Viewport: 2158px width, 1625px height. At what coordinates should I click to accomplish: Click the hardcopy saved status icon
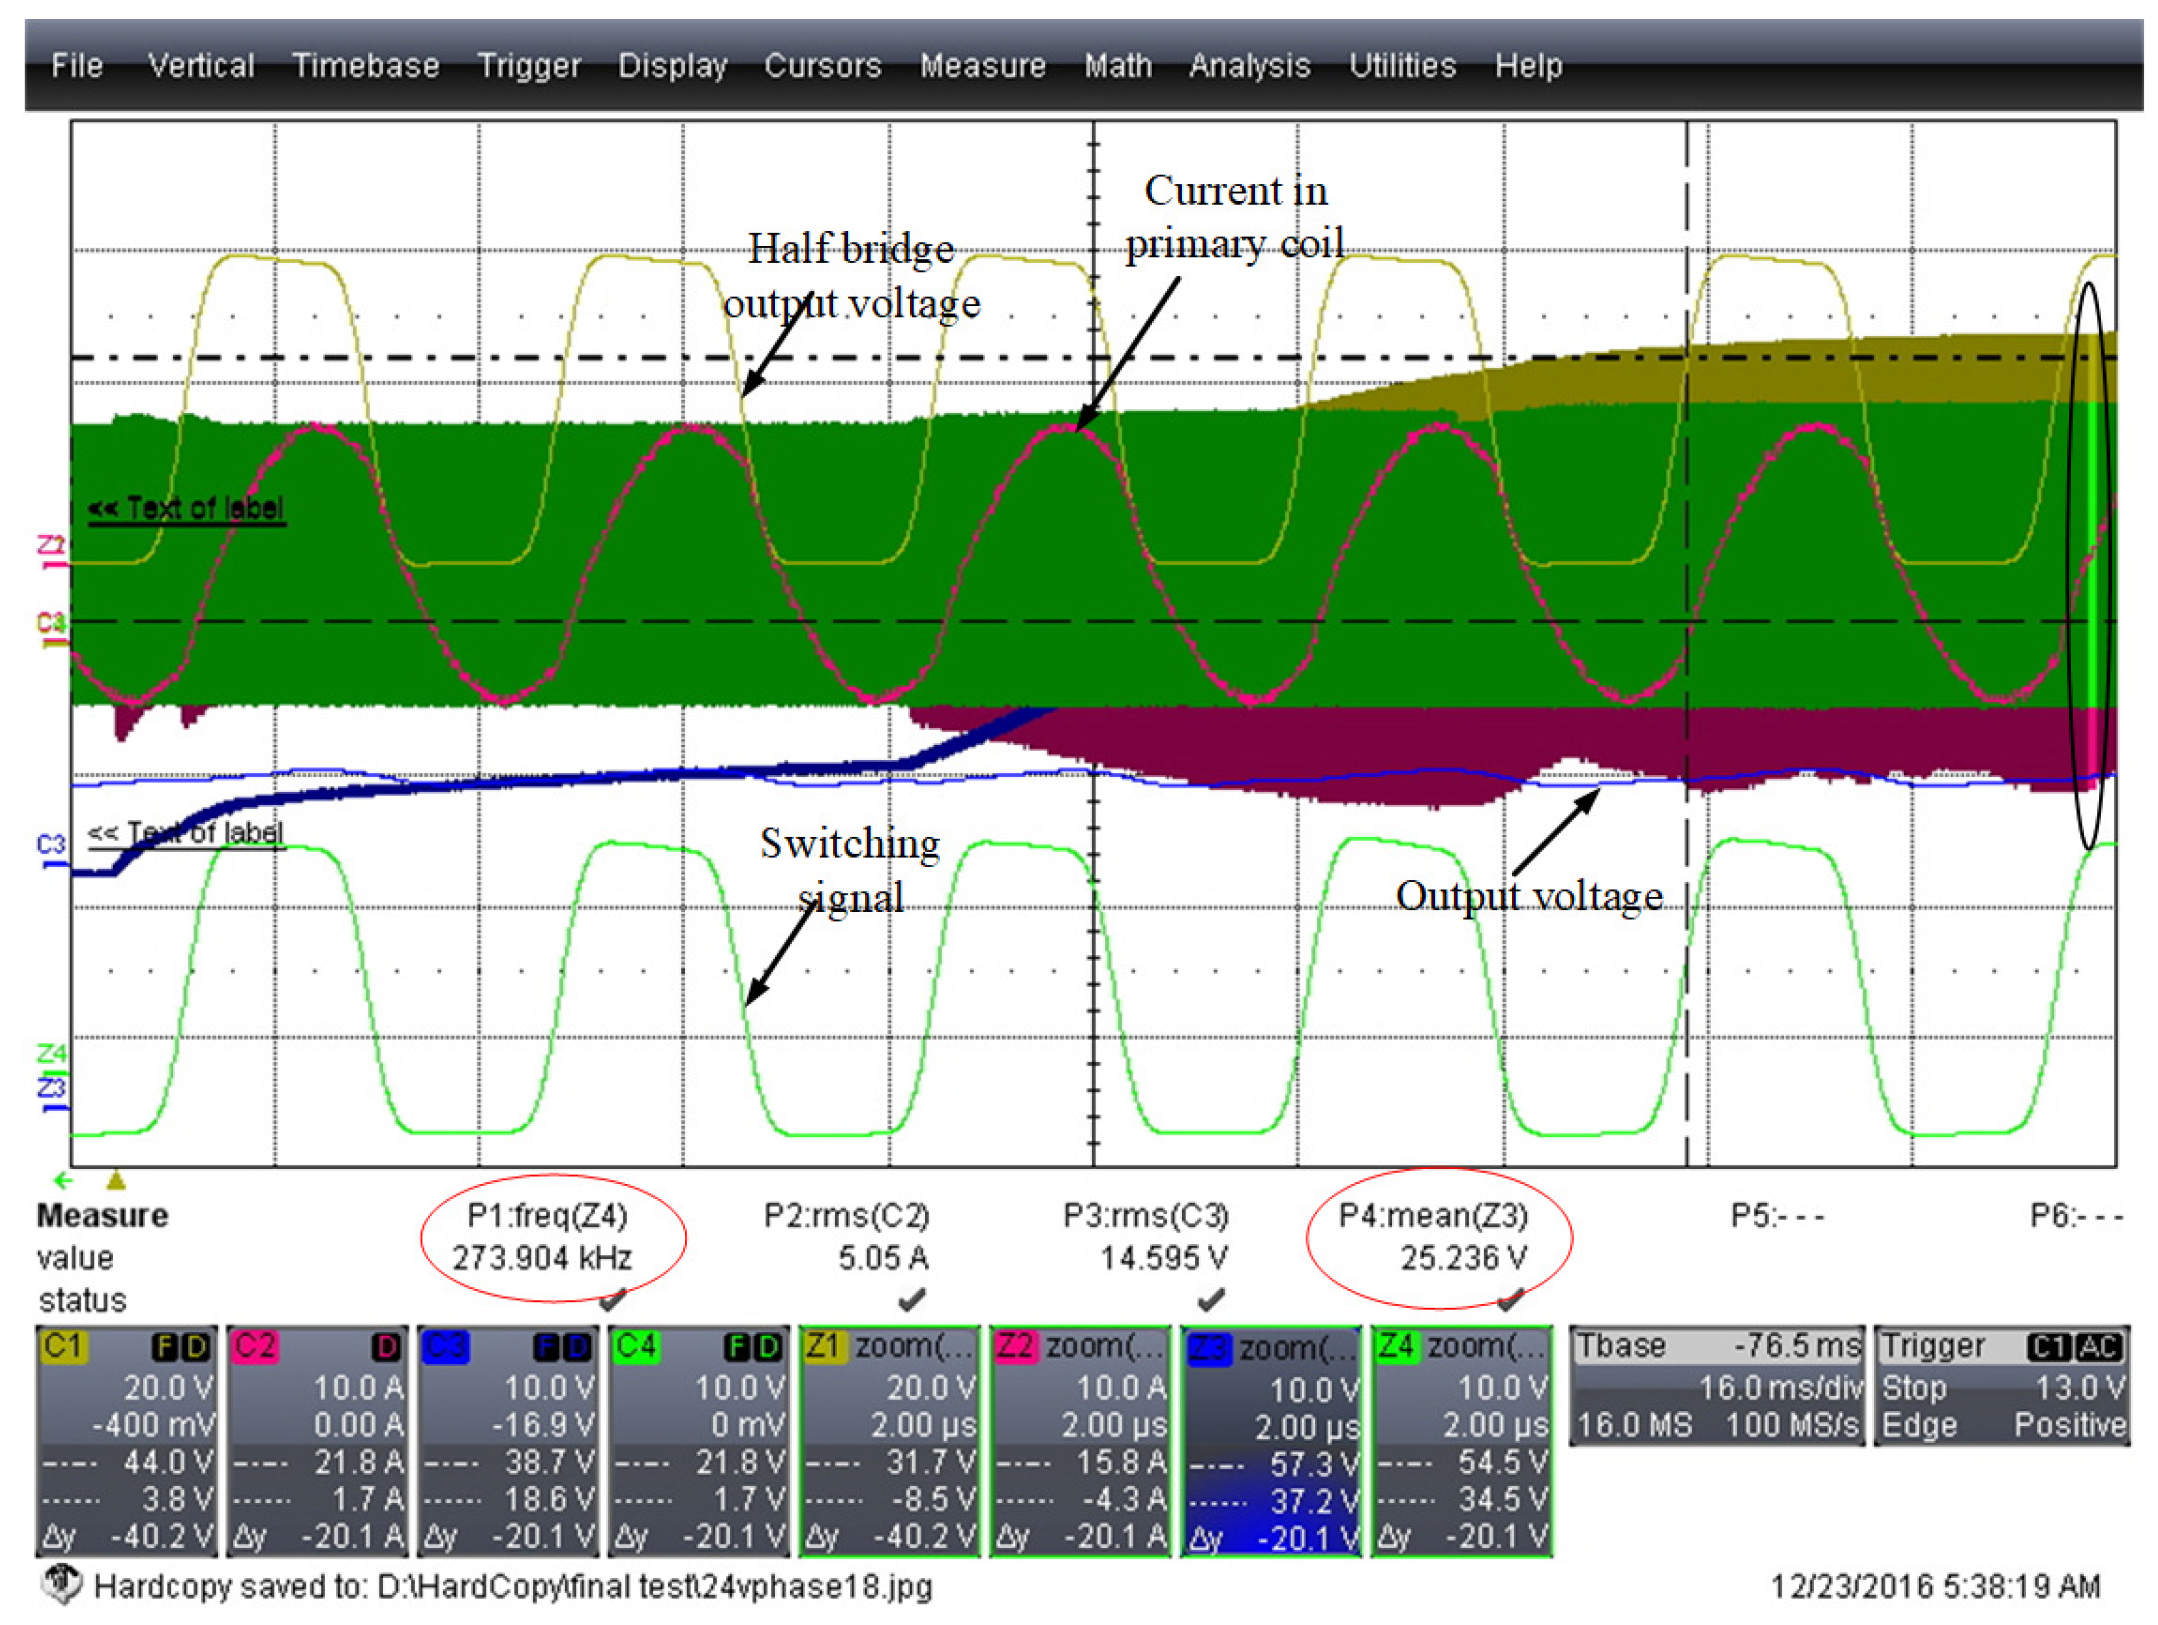[x=62, y=1584]
